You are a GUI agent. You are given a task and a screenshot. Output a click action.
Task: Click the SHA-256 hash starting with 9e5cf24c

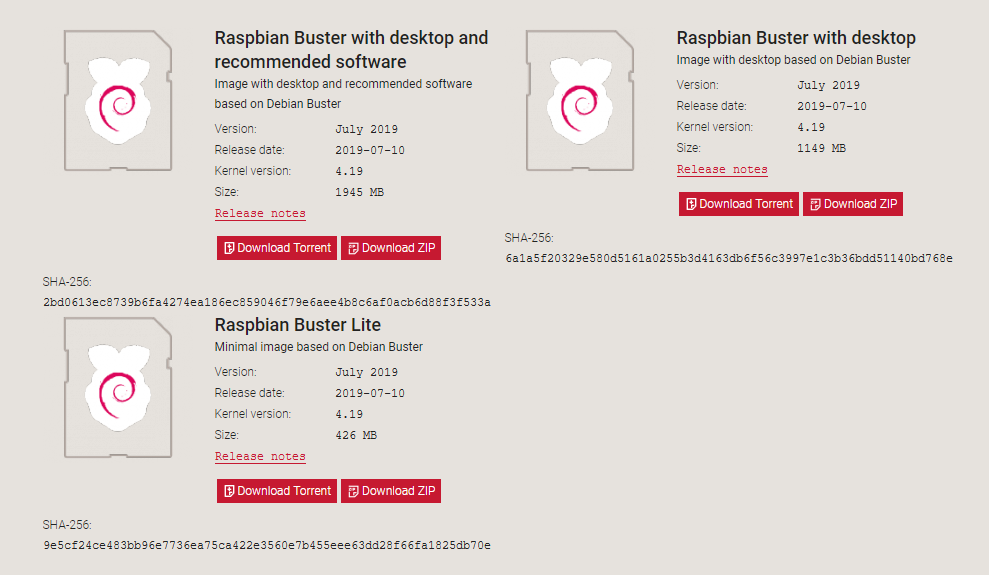(x=267, y=545)
